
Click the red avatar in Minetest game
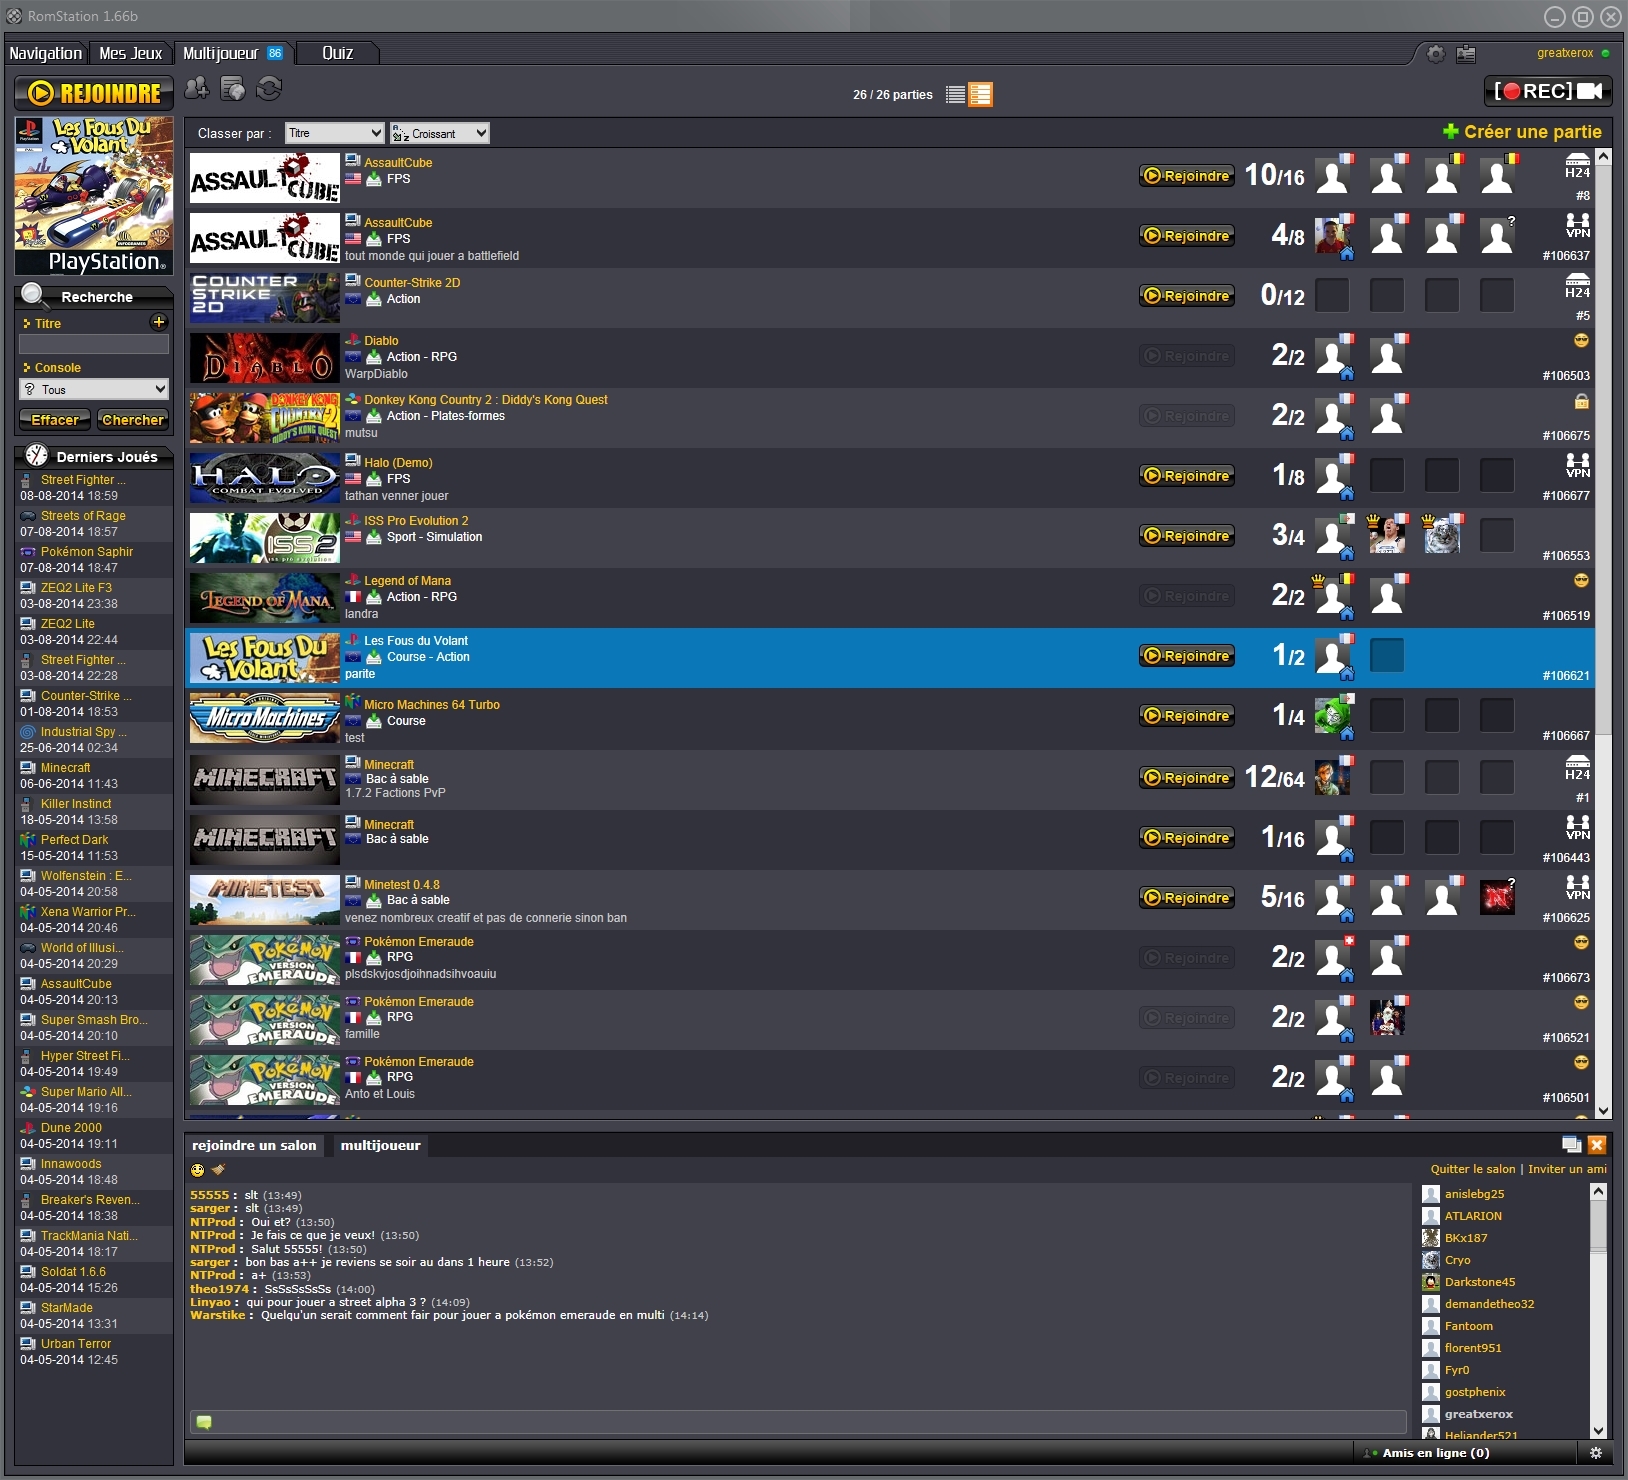[x=1497, y=898]
